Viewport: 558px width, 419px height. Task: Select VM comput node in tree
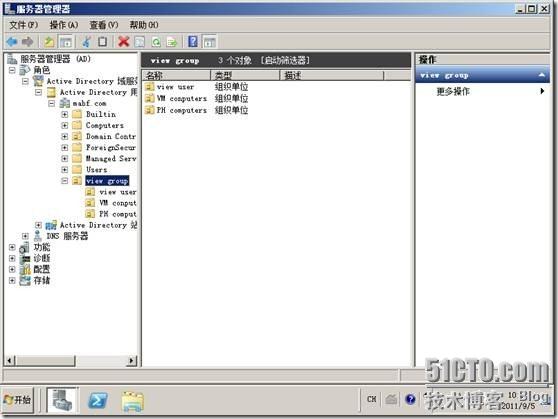pyautogui.click(x=117, y=203)
